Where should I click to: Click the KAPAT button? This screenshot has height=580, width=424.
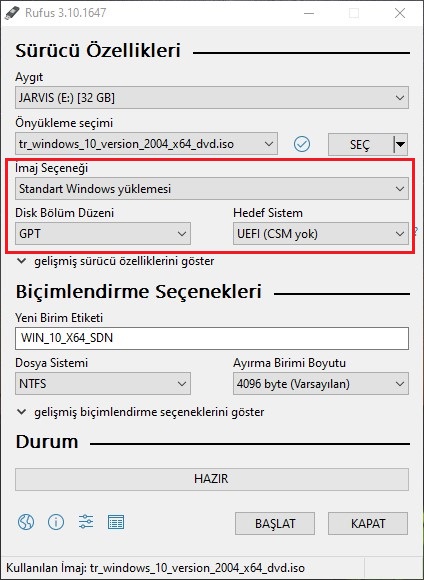click(x=368, y=523)
